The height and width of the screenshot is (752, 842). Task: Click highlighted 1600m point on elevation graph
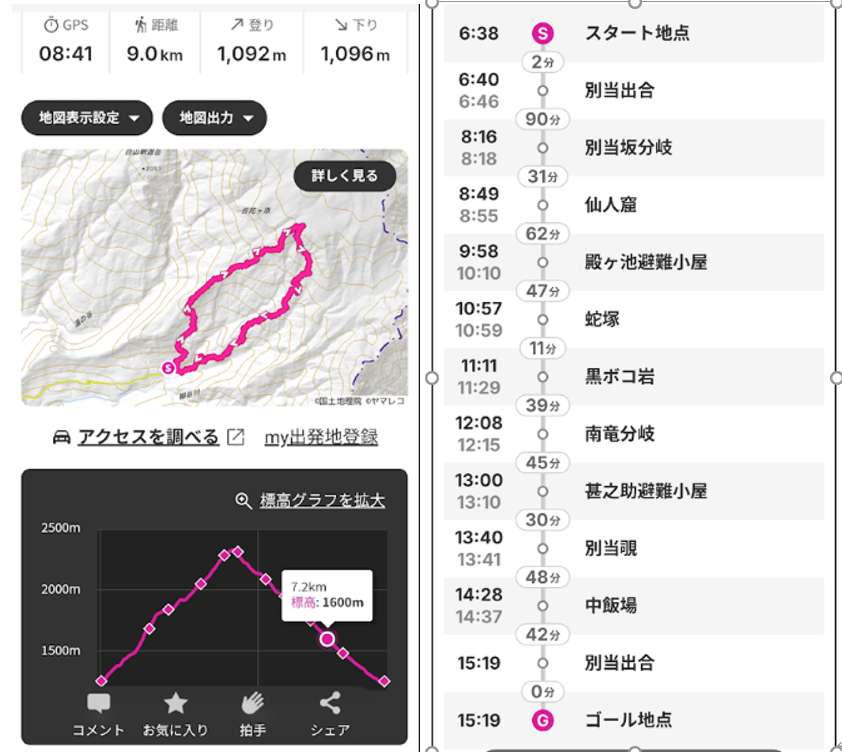pos(327,638)
